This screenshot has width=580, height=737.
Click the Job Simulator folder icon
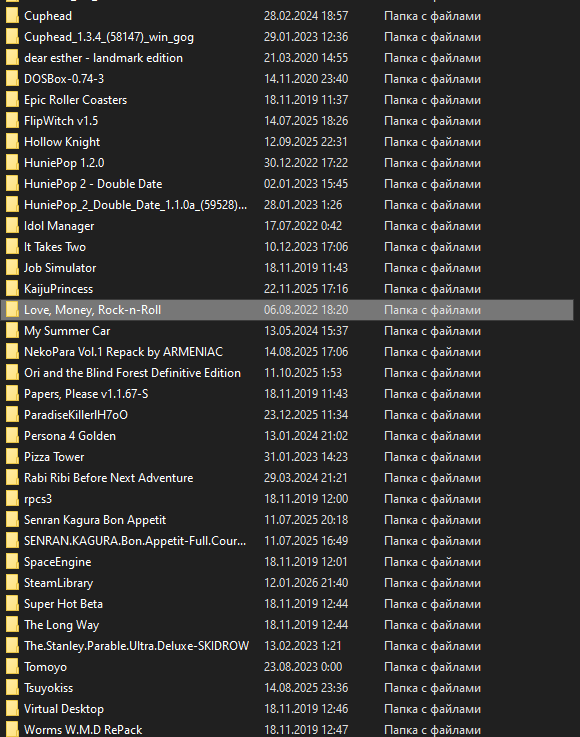coord(12,268)
